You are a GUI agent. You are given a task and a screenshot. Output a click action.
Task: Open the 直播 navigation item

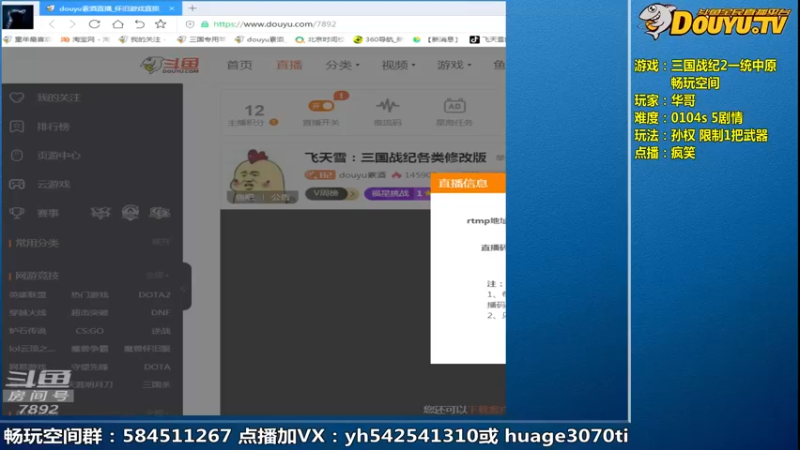pyautogui.click(x=289, y=65)
